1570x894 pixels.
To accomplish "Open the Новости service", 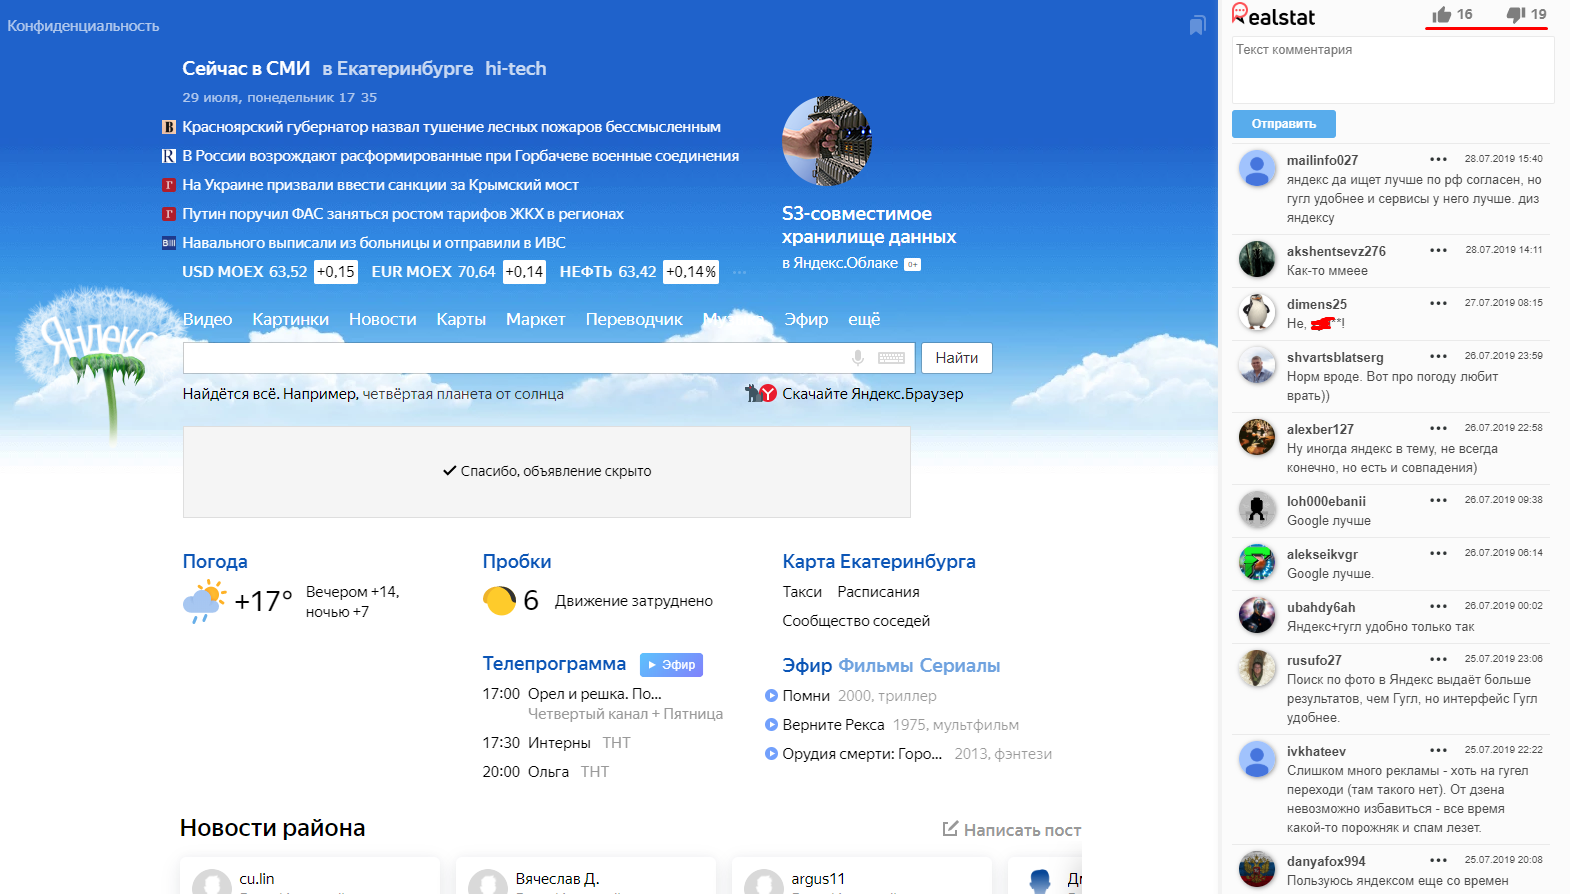I will (x=382, y=319).
